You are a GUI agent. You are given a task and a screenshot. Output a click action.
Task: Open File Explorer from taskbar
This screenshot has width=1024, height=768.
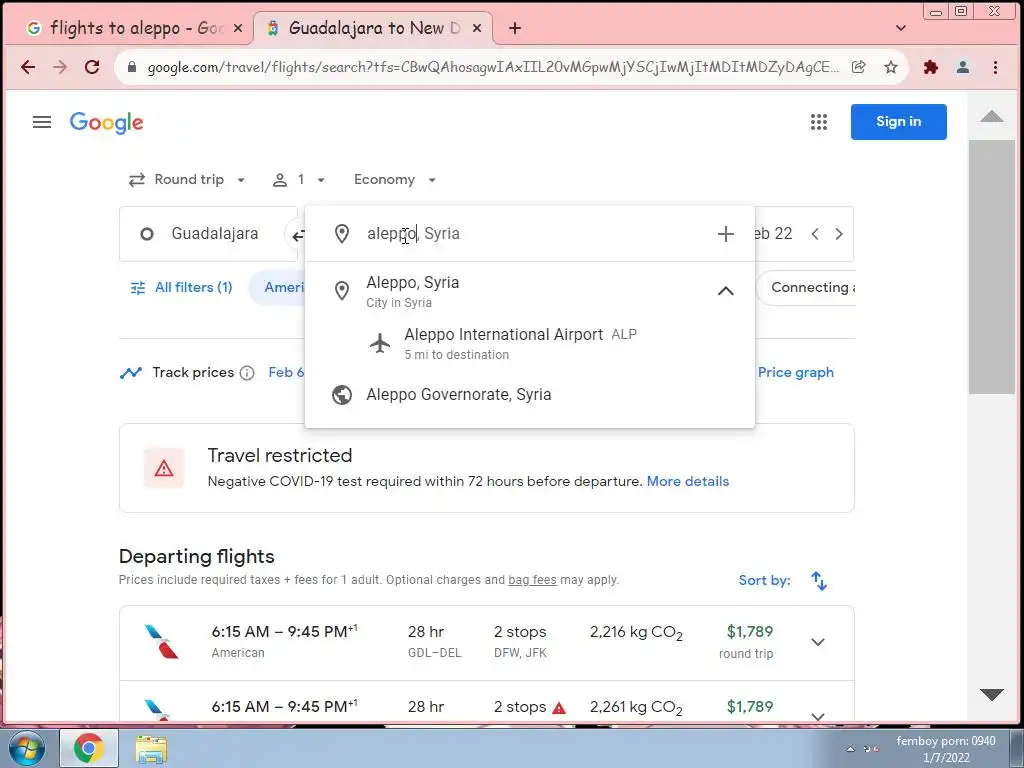coord(151,749)
